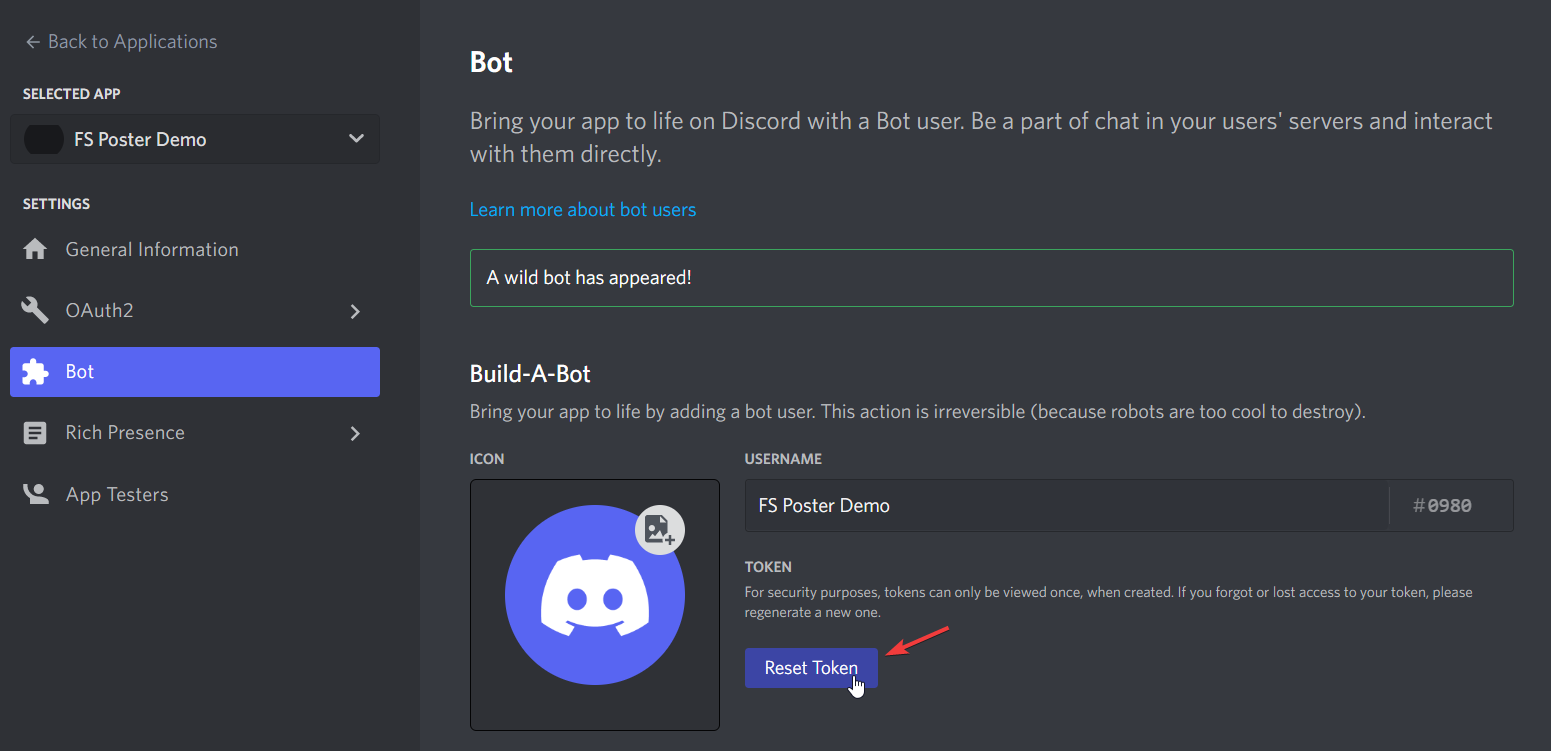1551x751 pixels.
Task: Click the bot Username input field
Action: [x=1066, y=505]
